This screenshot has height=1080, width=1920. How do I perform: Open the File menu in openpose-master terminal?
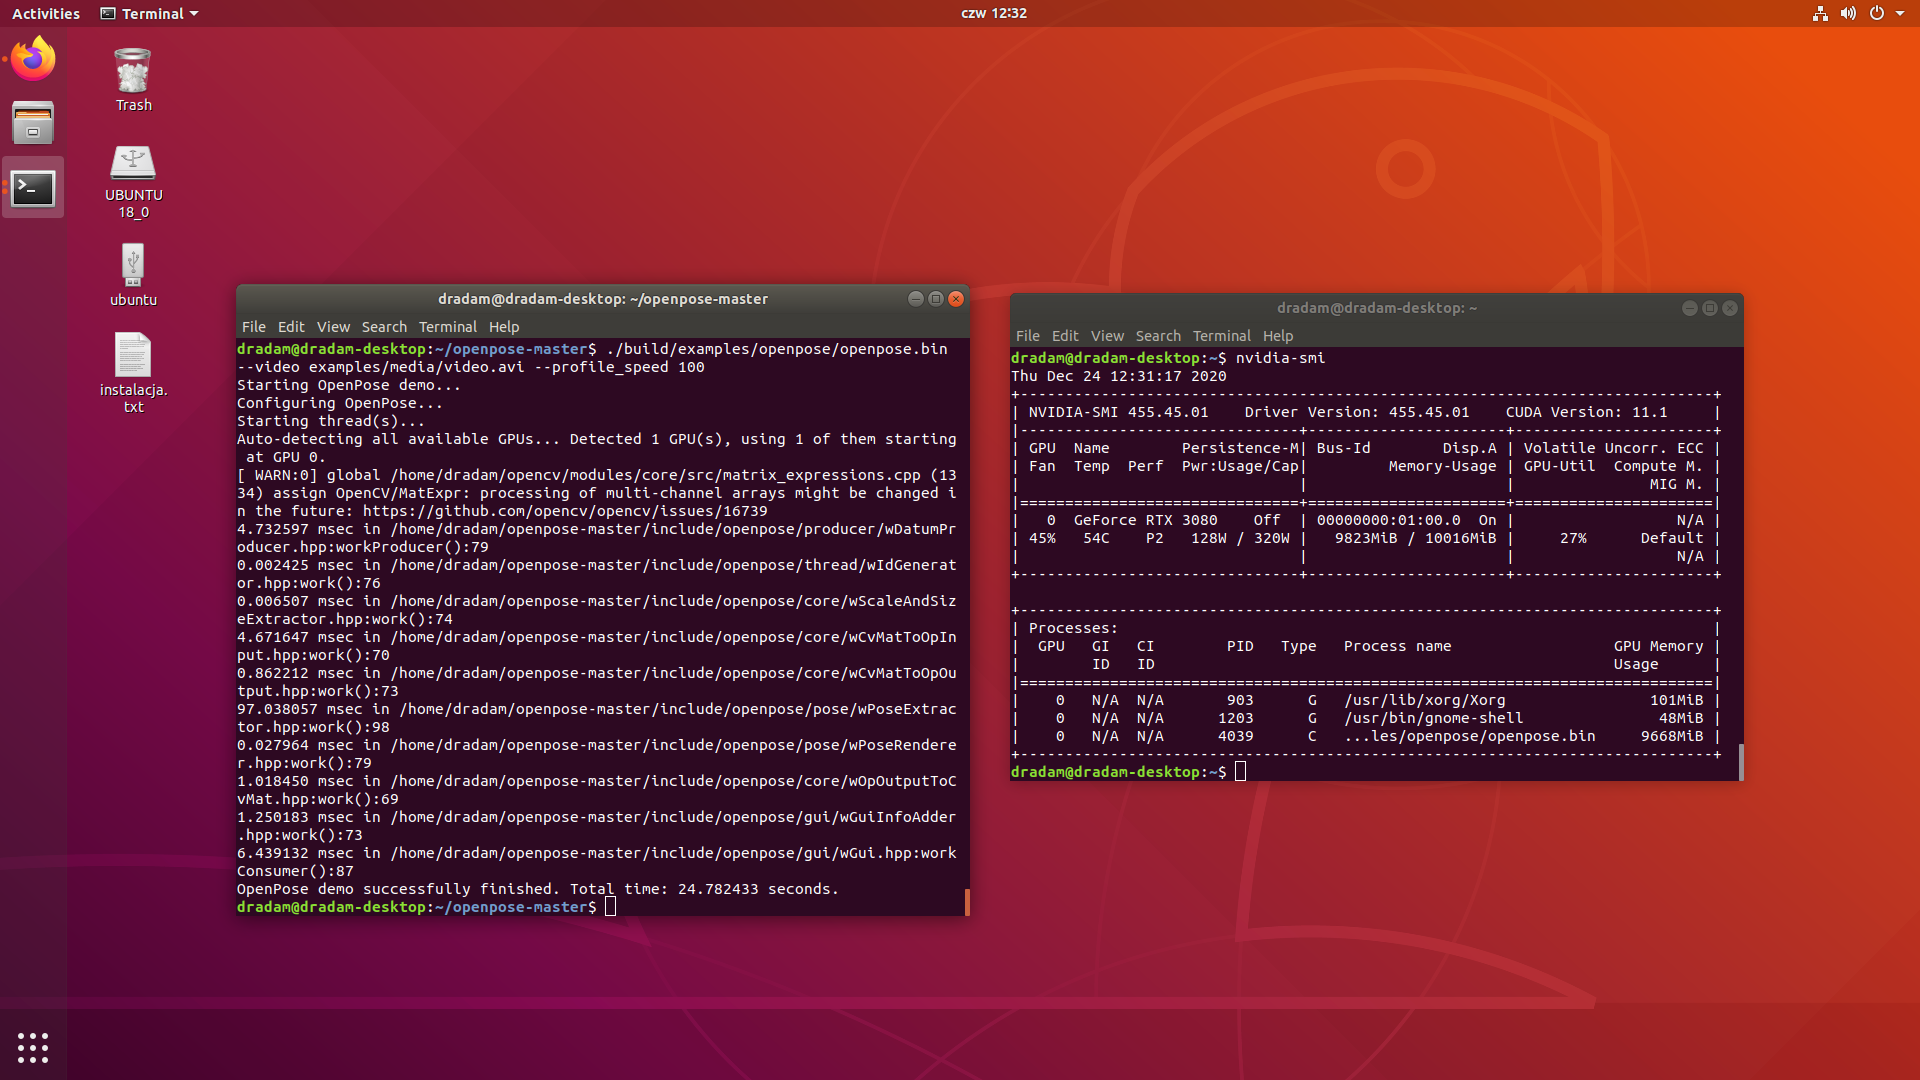(253, 326)
